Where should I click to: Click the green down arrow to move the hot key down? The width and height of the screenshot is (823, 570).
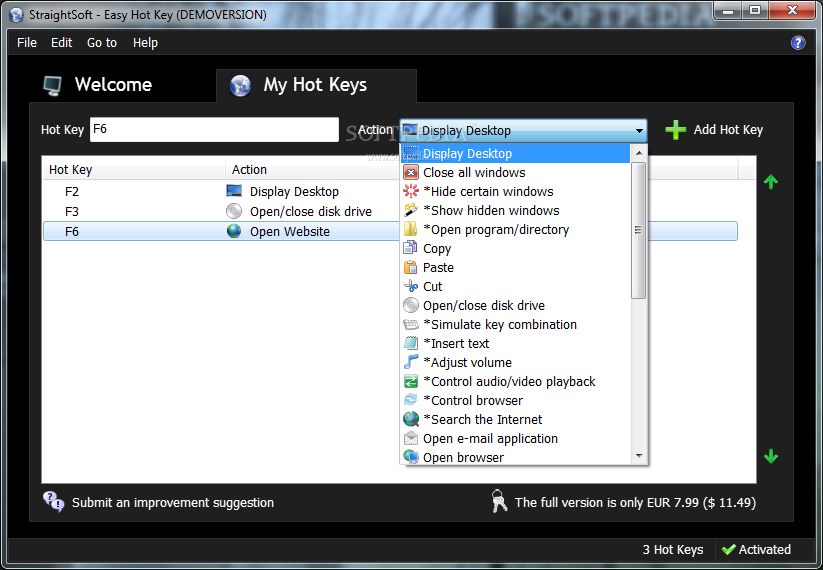(771, 456)
